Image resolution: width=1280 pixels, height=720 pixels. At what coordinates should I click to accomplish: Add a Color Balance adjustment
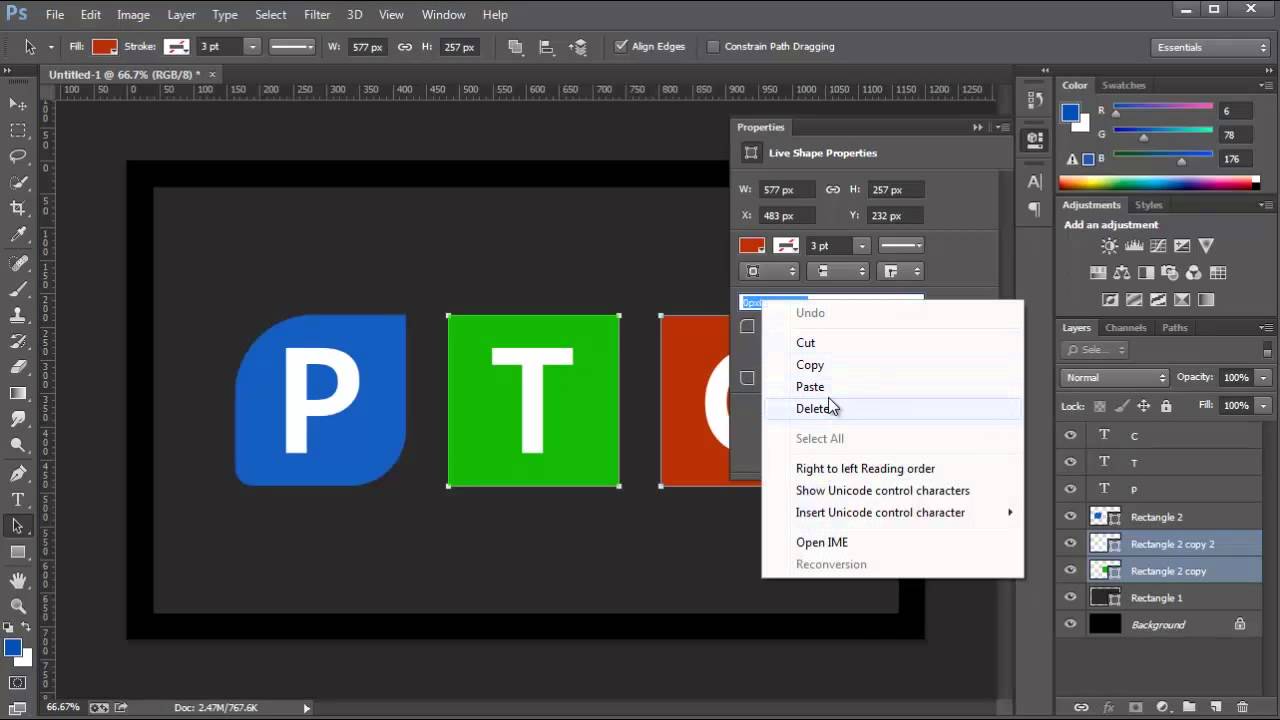pos(1122,272)
